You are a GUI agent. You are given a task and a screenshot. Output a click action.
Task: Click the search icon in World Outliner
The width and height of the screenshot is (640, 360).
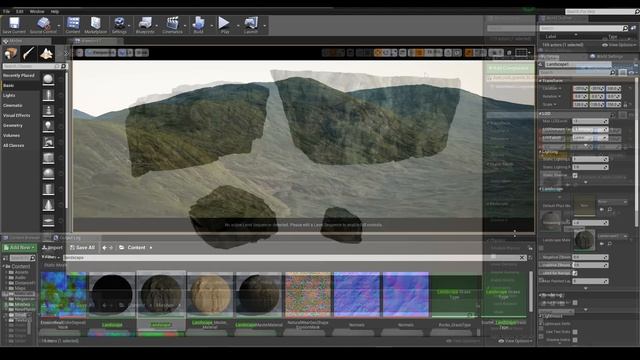click(x=625, y=28)
